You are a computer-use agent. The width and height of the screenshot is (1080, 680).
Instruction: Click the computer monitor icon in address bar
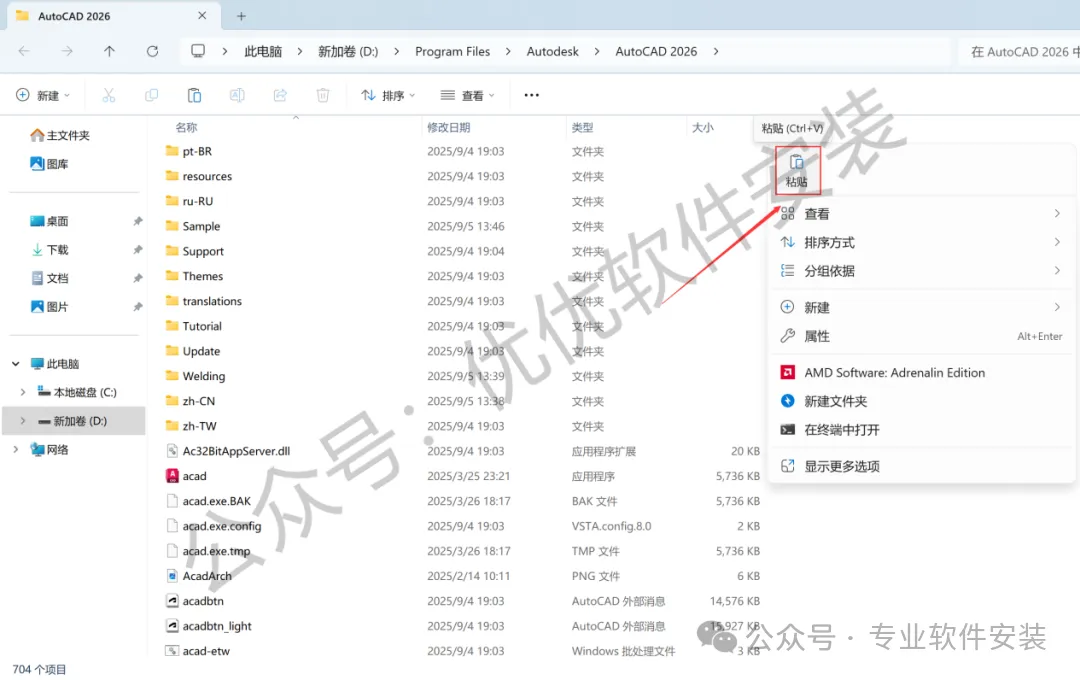(x=198, y=51)
